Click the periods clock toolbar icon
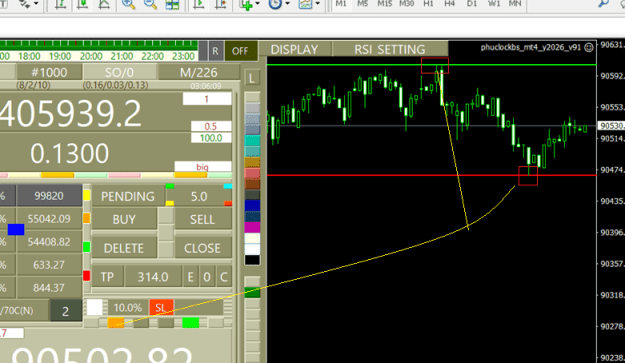The width and height of the screenshot is (625, 363). tap(275, 4)
